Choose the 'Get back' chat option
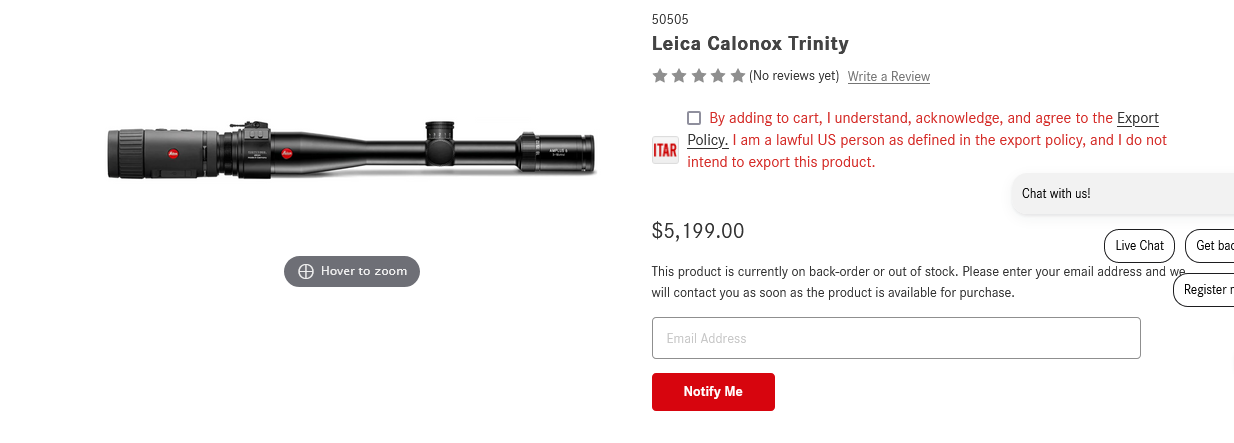1234x443 pixels. click(1212, 245)
